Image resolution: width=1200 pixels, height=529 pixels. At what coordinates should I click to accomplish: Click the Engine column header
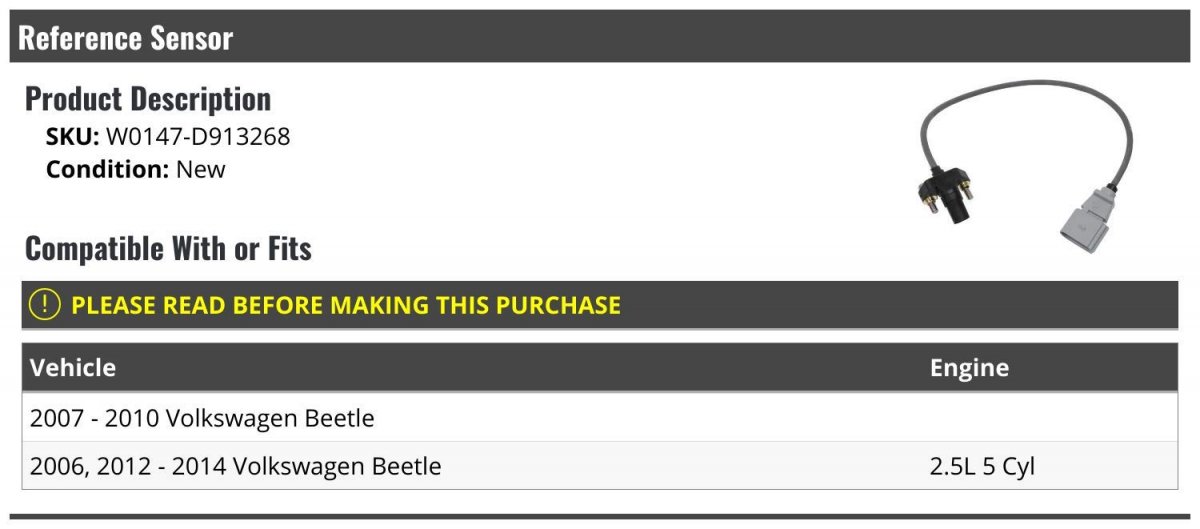tap(969, 368)
